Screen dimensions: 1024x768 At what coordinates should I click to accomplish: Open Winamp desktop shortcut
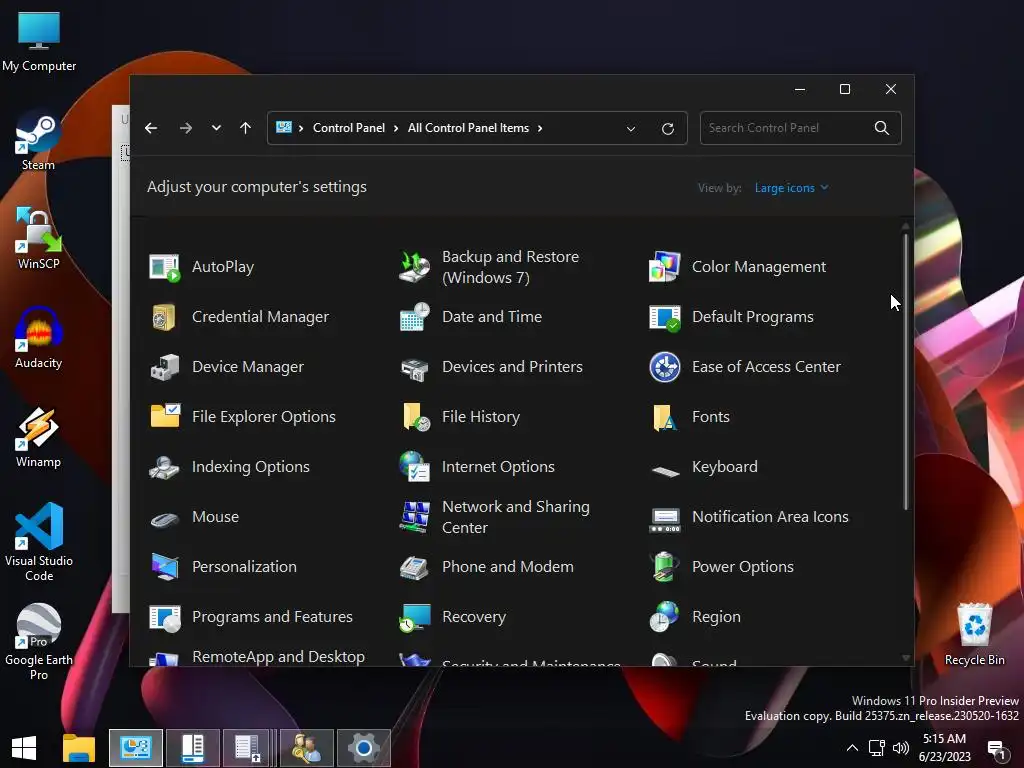tap(39, 438)
